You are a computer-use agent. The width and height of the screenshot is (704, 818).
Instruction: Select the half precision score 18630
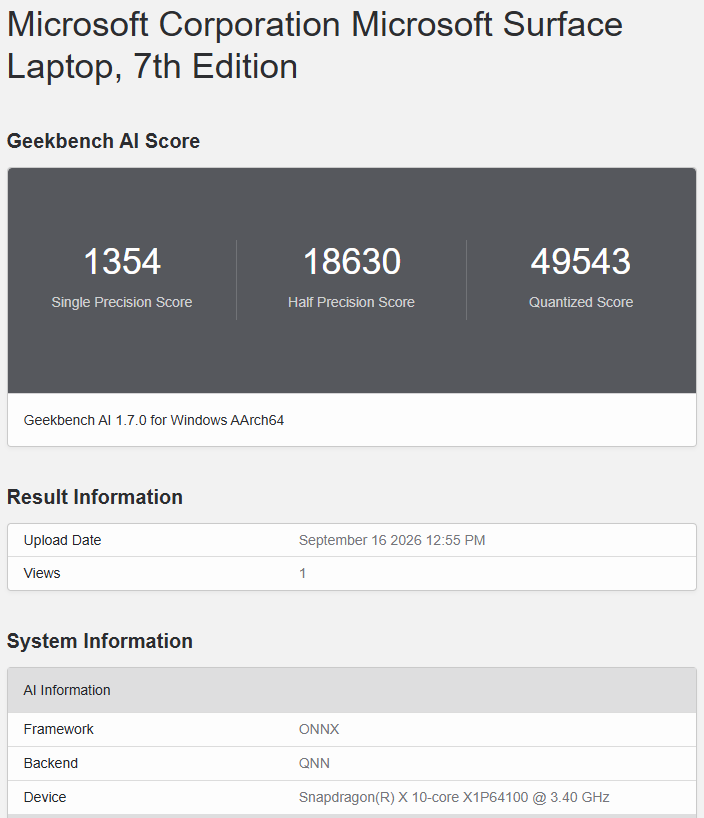click(352, 261)
